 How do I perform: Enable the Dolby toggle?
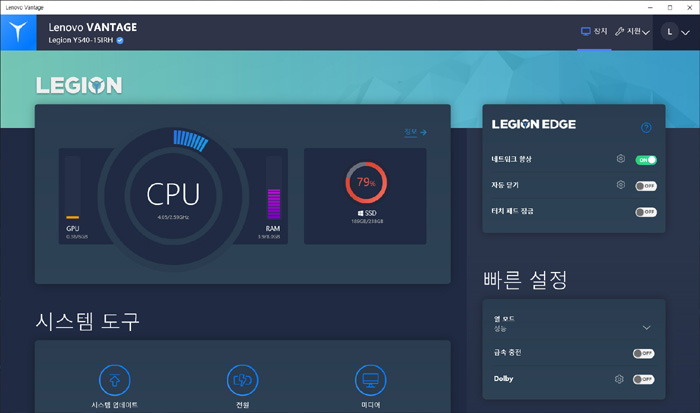pyautogui.click(x=643, y=380)
